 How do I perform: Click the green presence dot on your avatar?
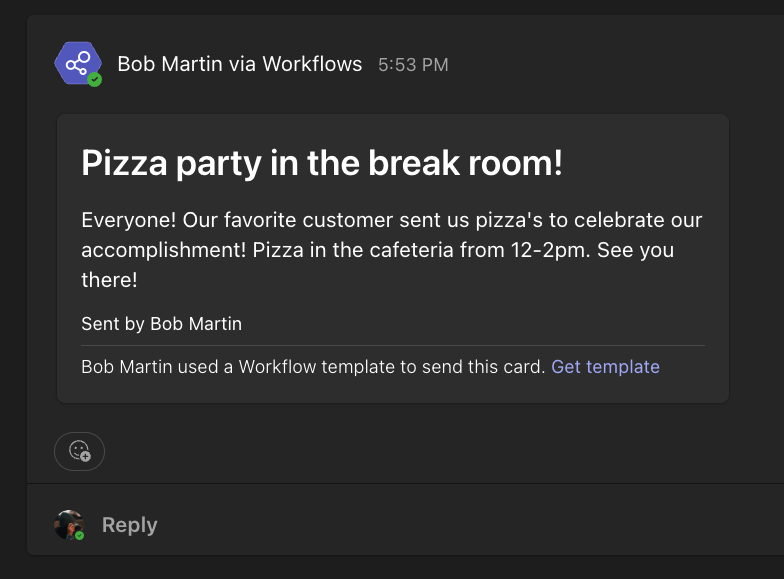pyautogui.click(x=80, y=536)
